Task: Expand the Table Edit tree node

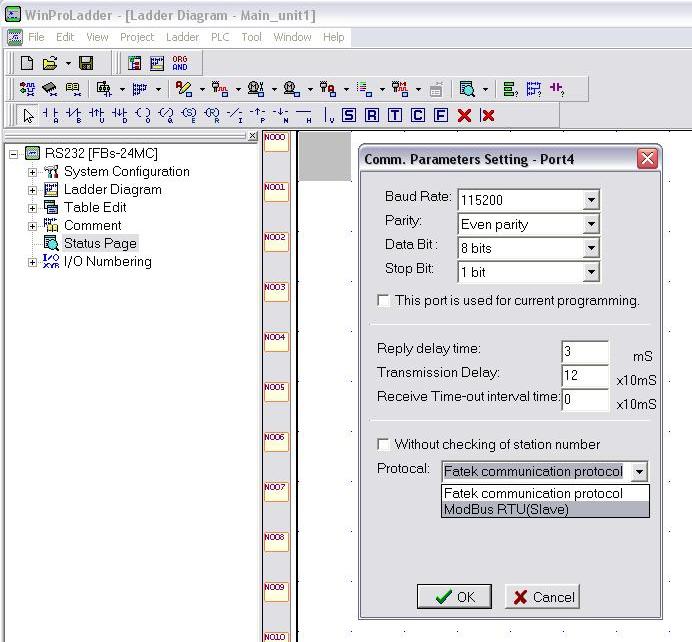Action: tap(32, 208)
